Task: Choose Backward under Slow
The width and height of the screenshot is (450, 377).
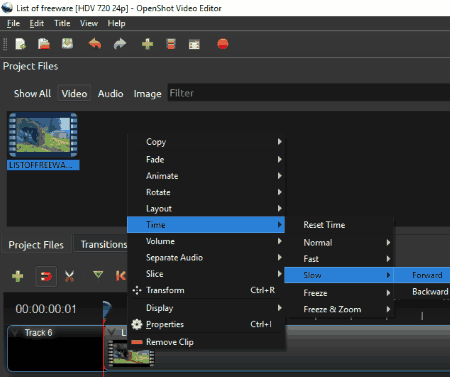Action: pos(422,292)
